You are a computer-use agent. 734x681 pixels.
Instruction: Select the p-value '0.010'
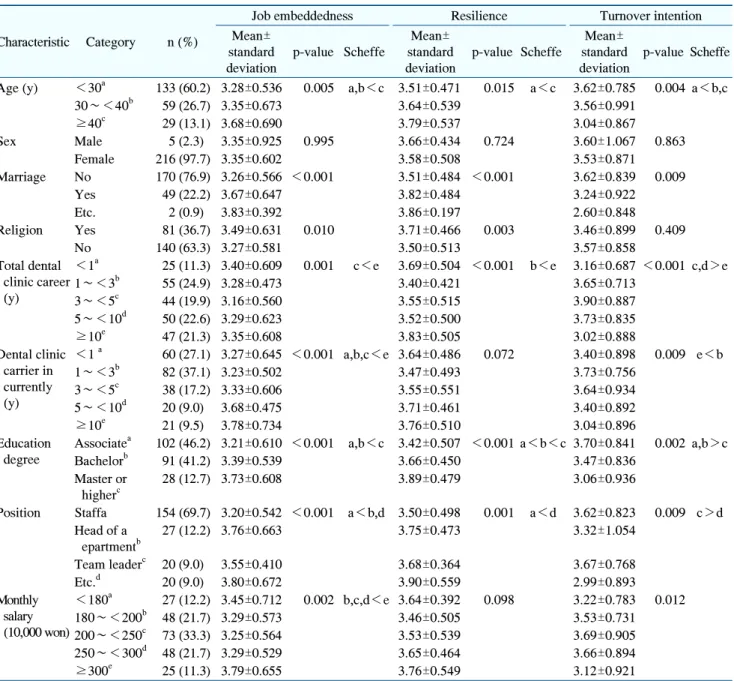(318, 230)
